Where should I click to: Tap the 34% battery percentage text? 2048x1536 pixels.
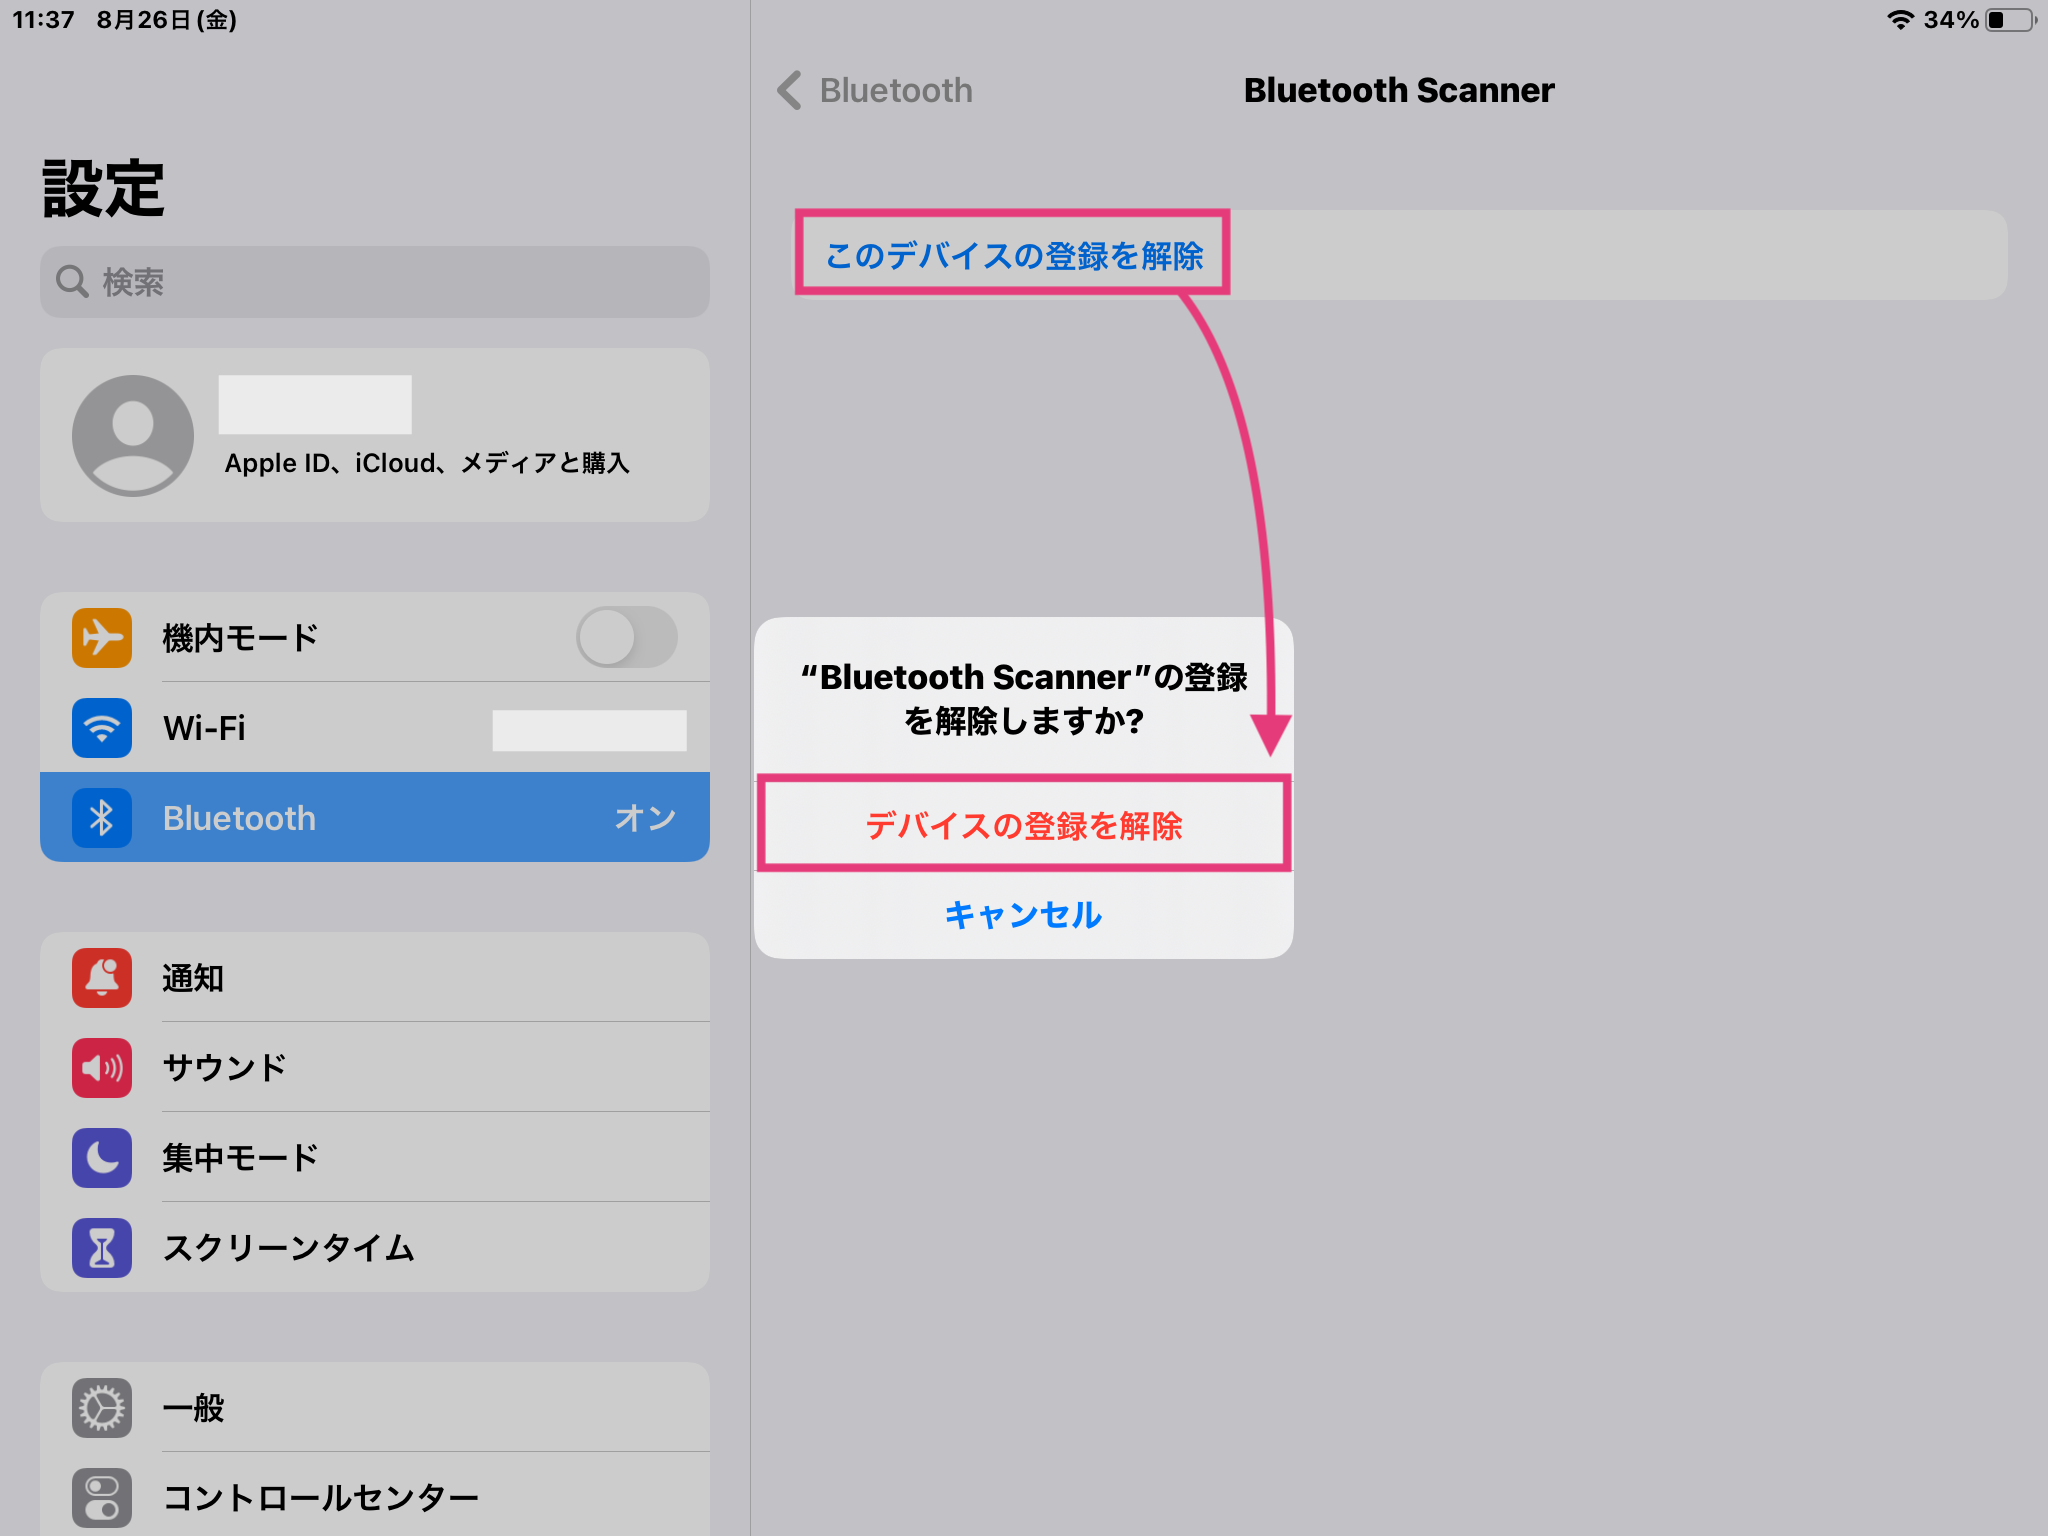1951,20
